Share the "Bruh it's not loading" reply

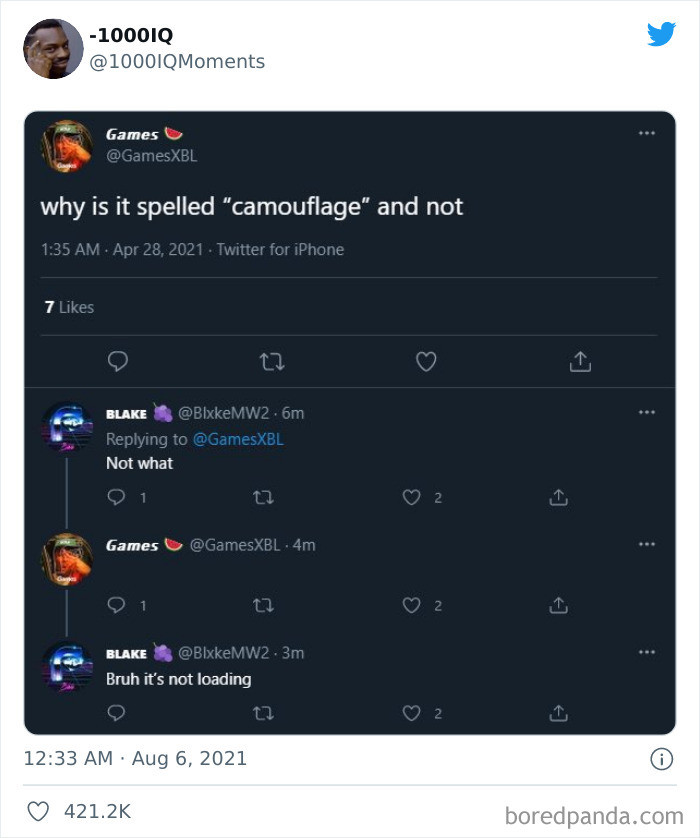pos(559,713)
